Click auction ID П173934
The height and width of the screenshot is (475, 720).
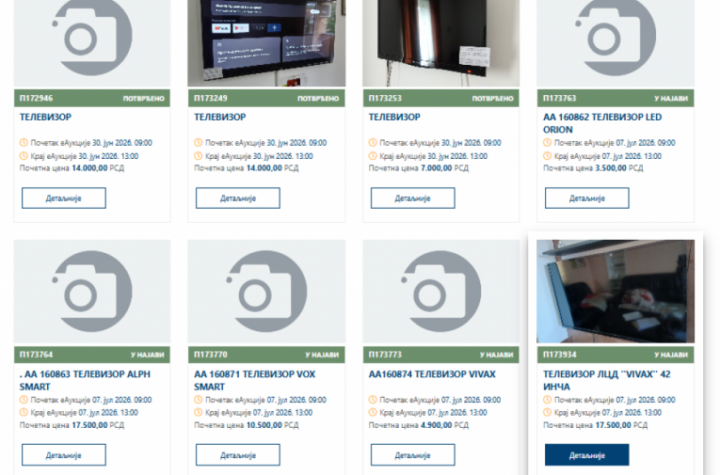[560, 355]
